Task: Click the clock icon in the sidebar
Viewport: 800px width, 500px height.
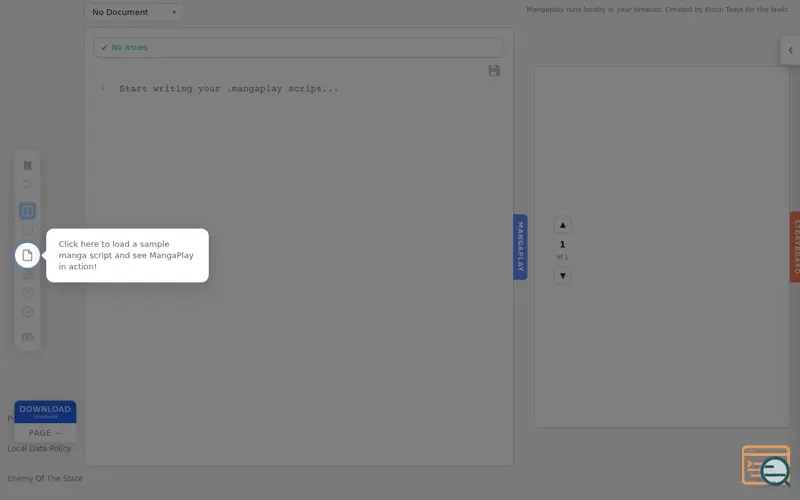Action: pos(28,311)
